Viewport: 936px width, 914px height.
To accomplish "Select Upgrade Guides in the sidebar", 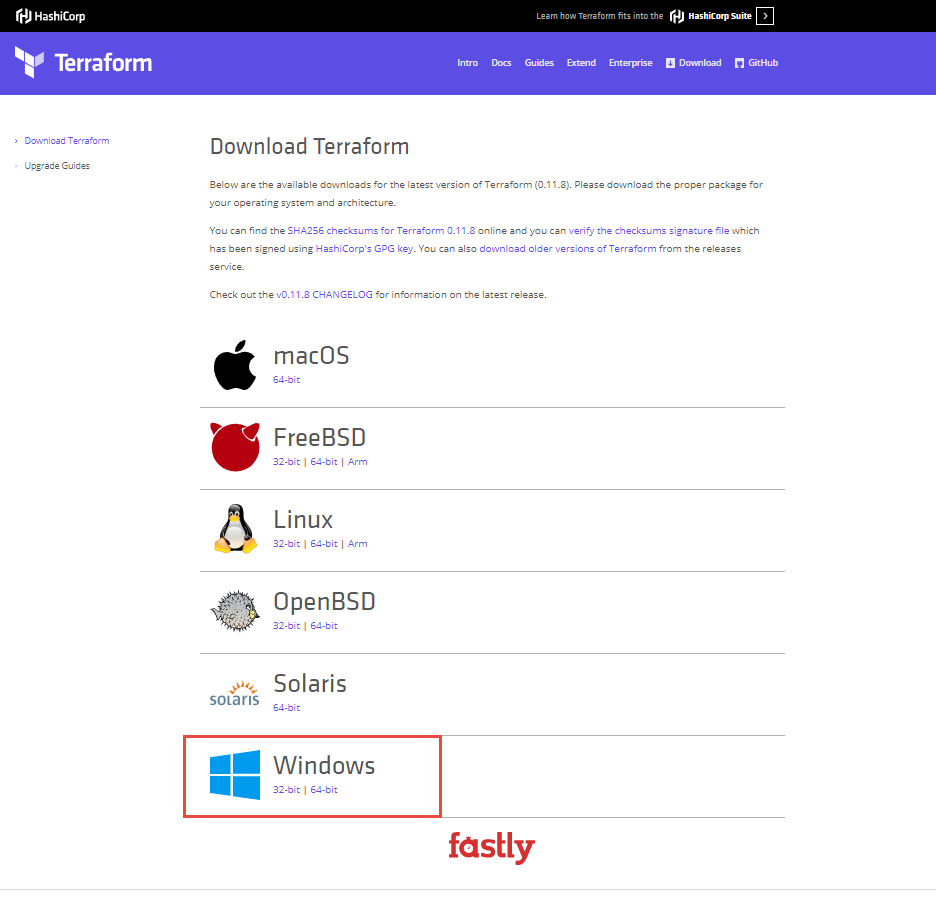I will [57, 166].
